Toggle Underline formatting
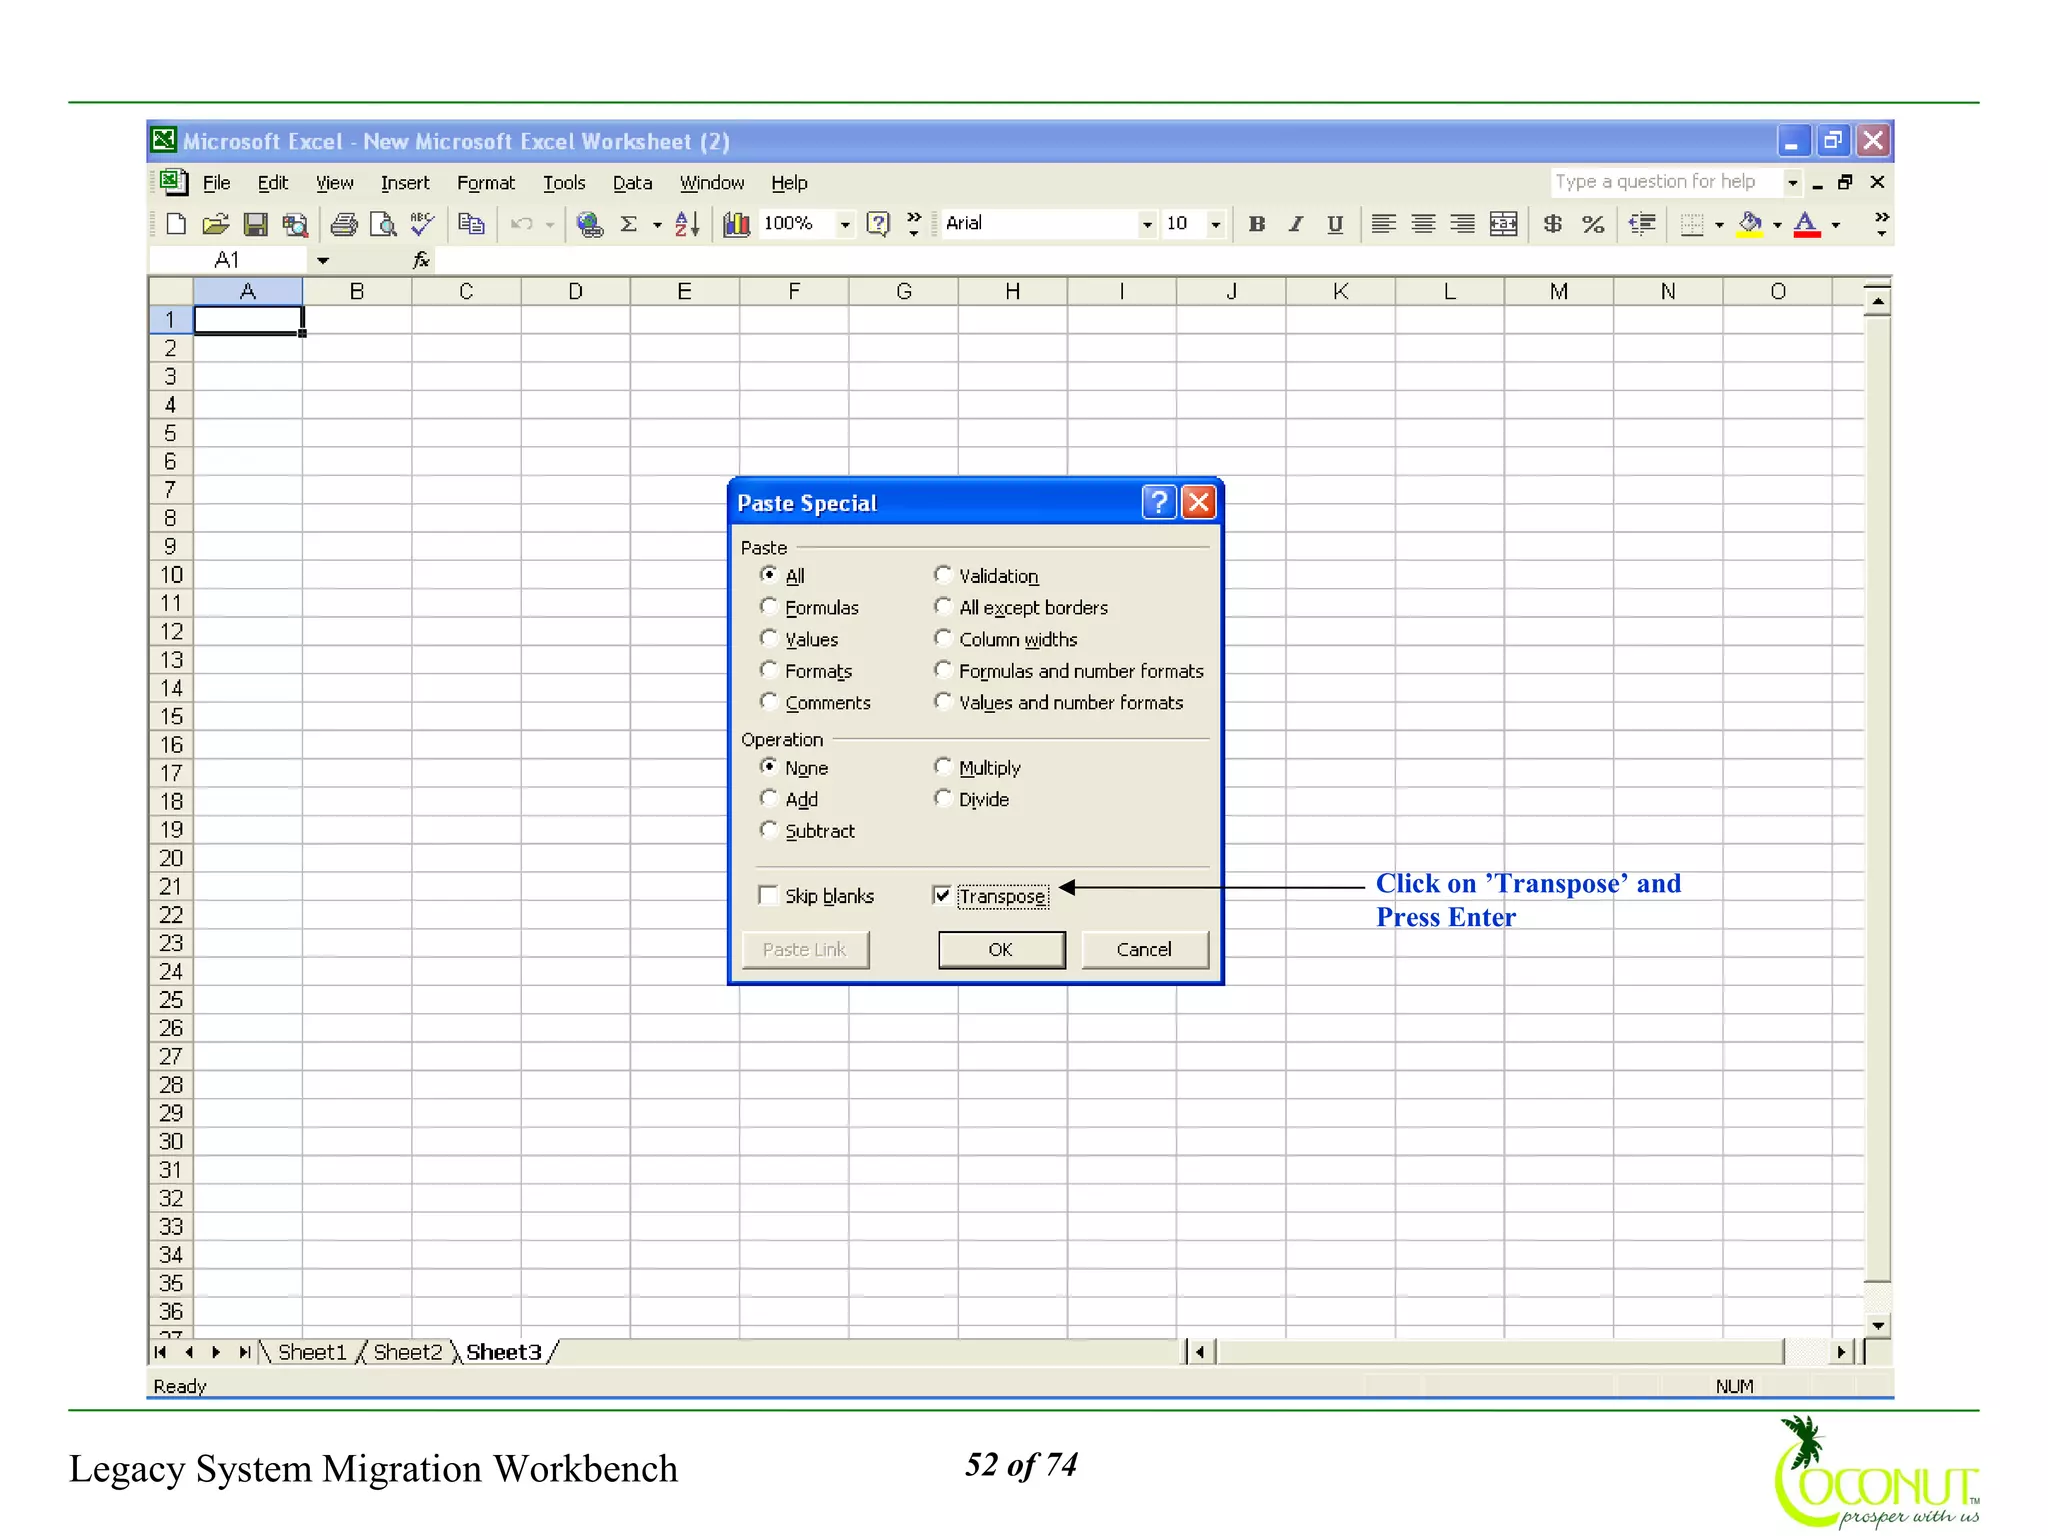 click(x=1335, y=224)
